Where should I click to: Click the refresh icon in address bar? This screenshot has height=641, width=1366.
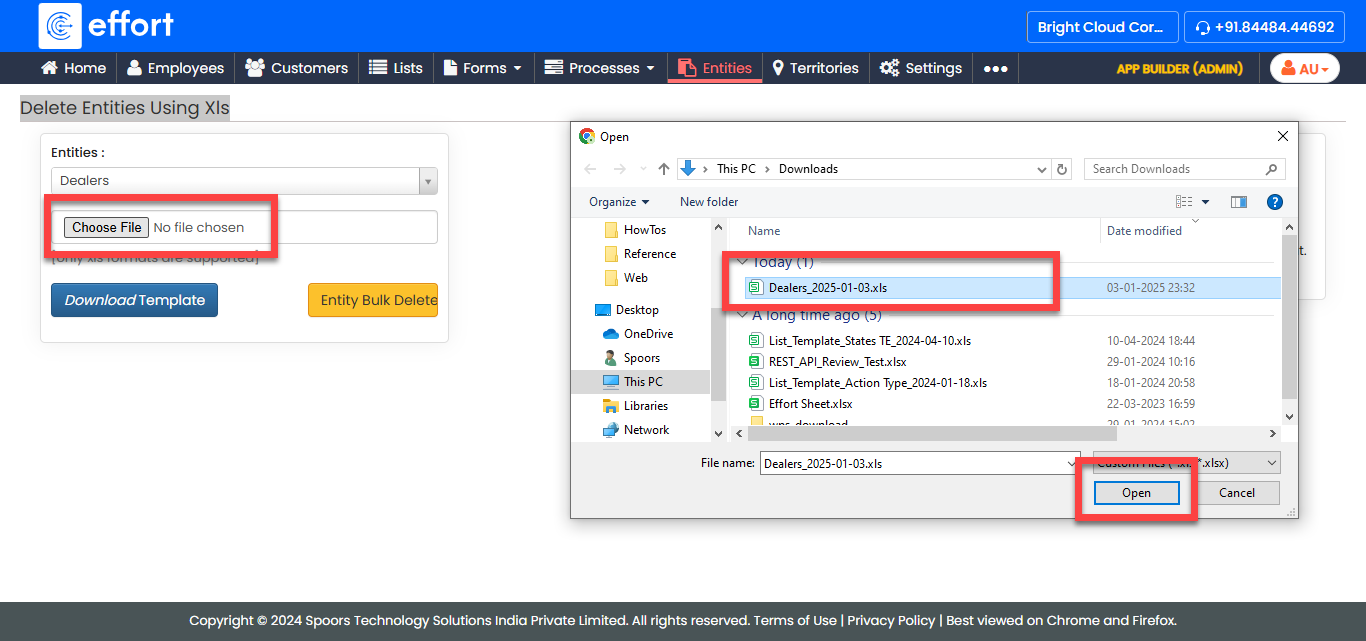coord(1062,169)
